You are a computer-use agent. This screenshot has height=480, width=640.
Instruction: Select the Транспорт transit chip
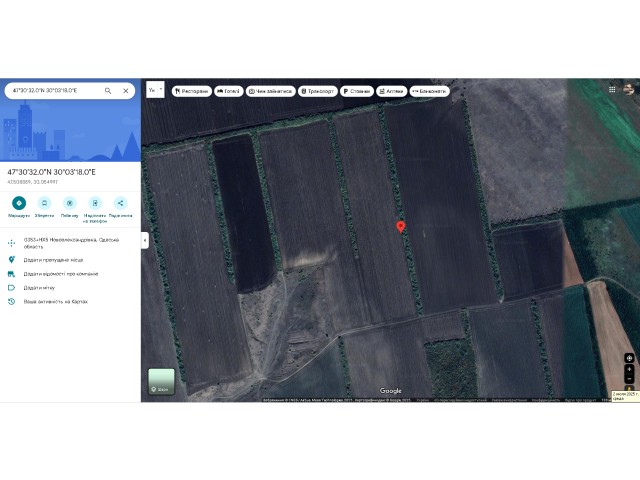click(x=318, y=91)
